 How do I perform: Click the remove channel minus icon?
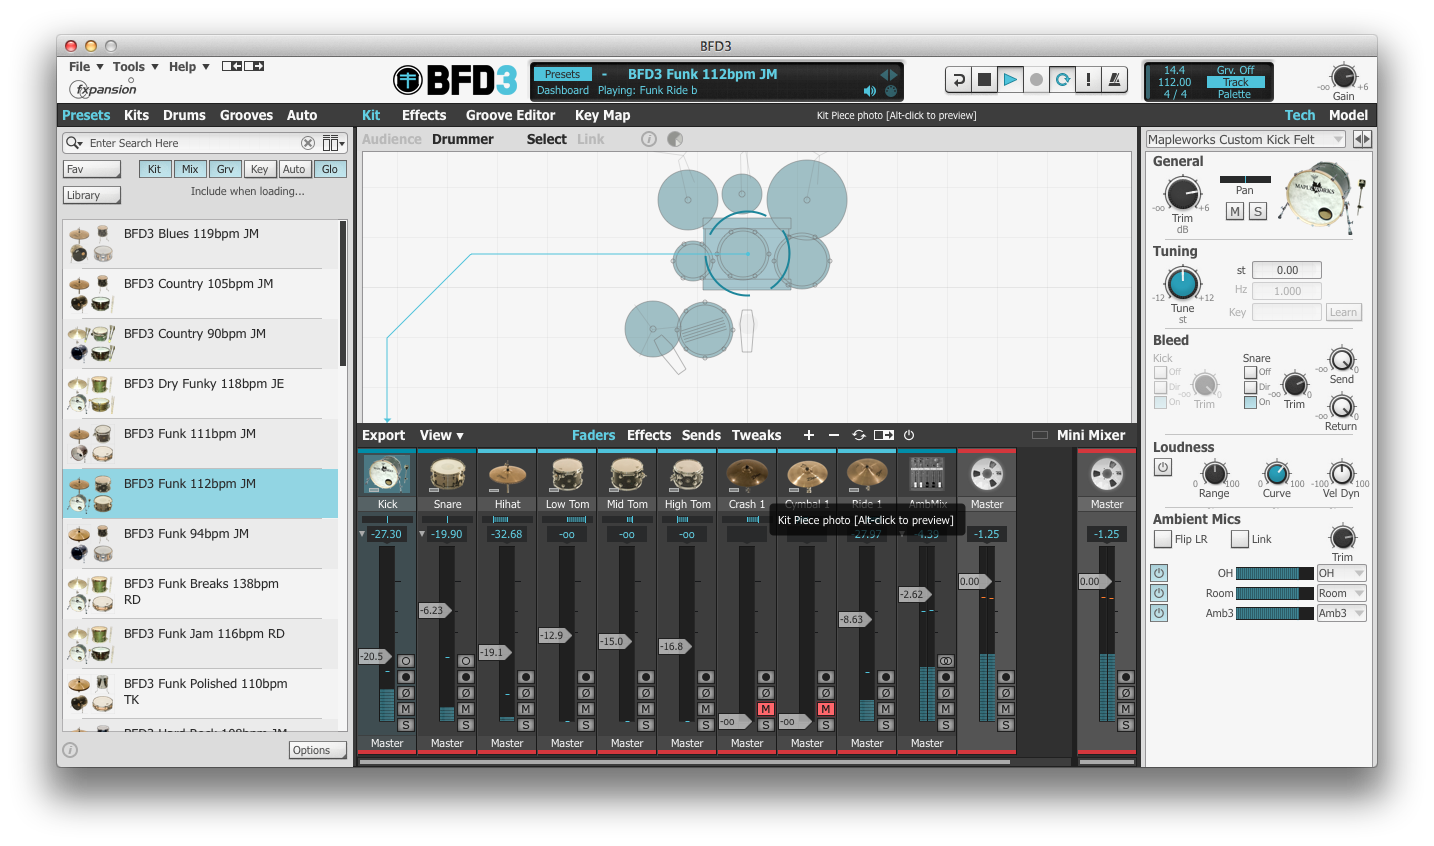pyautogui.click(x=834, y=435)
